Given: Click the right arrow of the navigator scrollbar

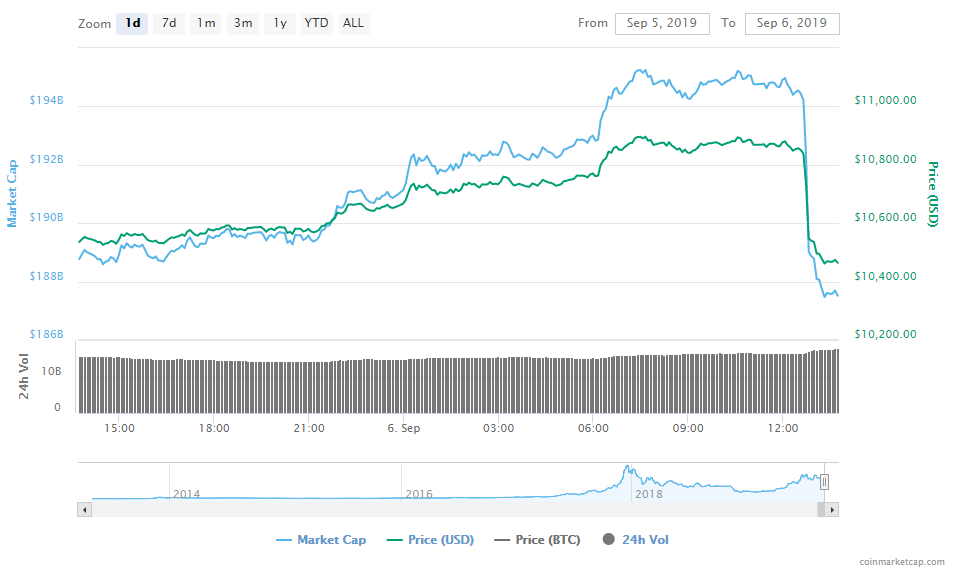Looking at the screenshot, I should coord(831,507).
